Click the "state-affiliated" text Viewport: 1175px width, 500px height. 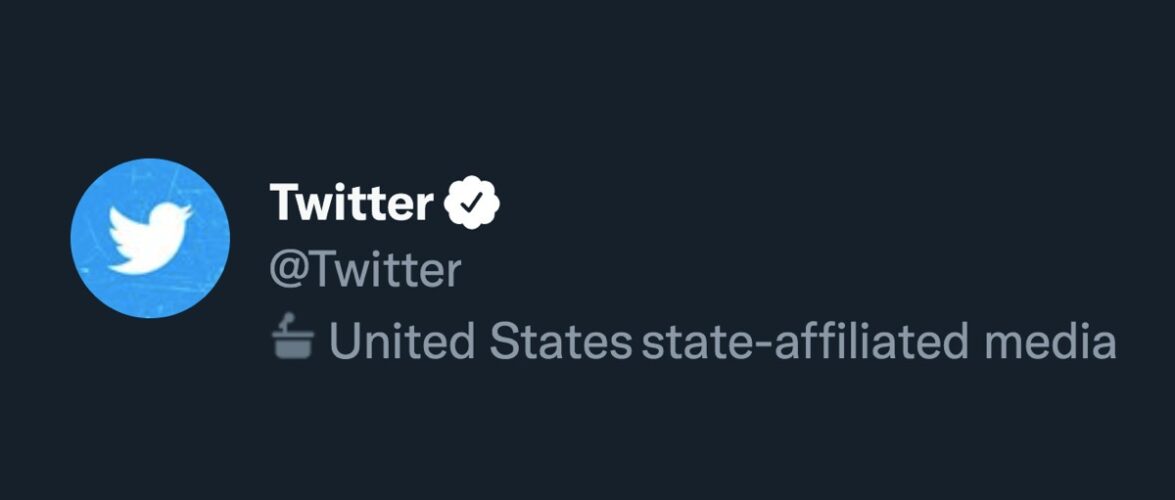click(x=805, y=342)
